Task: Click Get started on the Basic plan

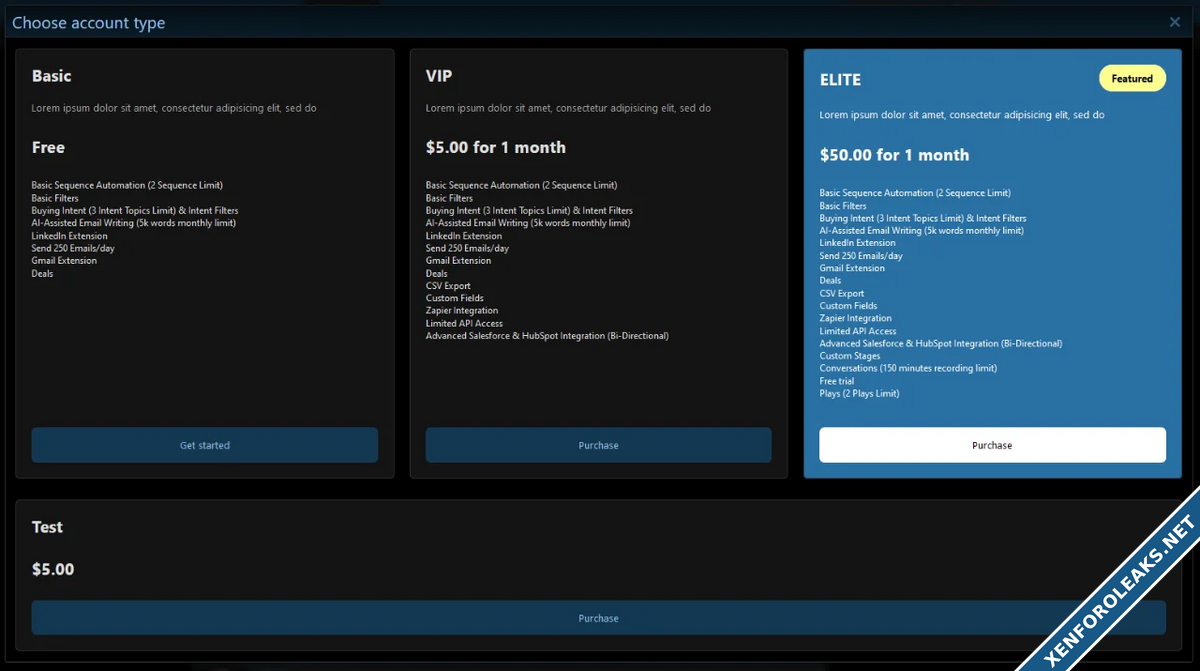Action: point(205,445)
